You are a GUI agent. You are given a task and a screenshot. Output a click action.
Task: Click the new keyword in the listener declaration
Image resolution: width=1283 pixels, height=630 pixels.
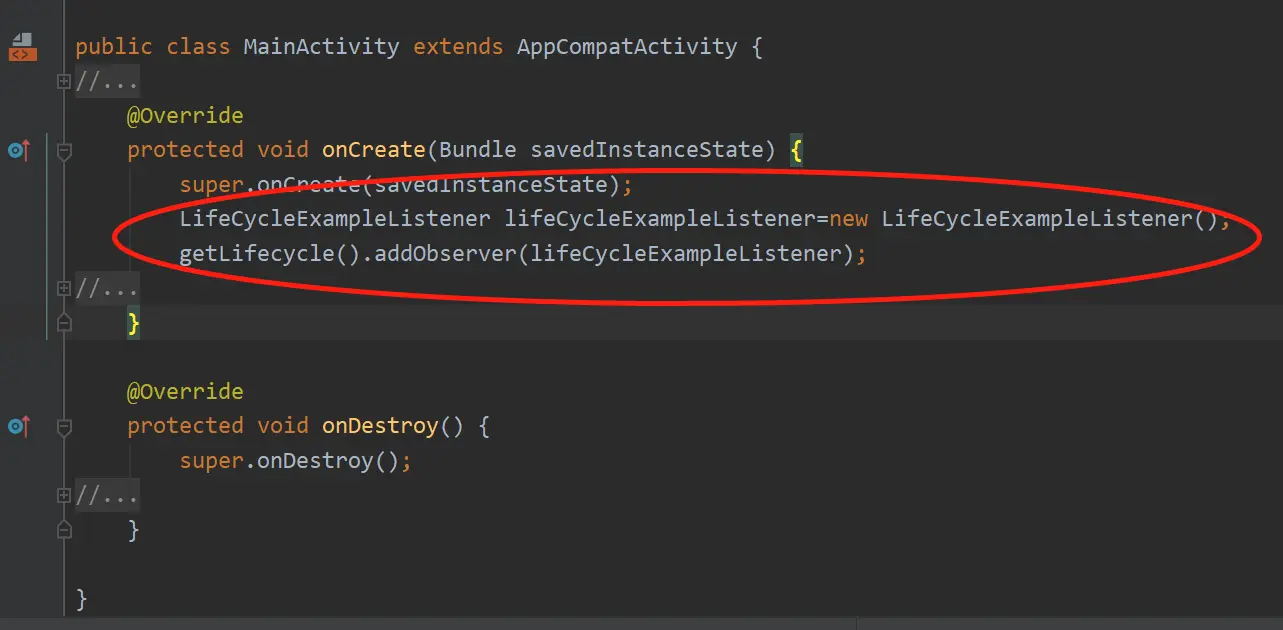[x=848, y=219]
